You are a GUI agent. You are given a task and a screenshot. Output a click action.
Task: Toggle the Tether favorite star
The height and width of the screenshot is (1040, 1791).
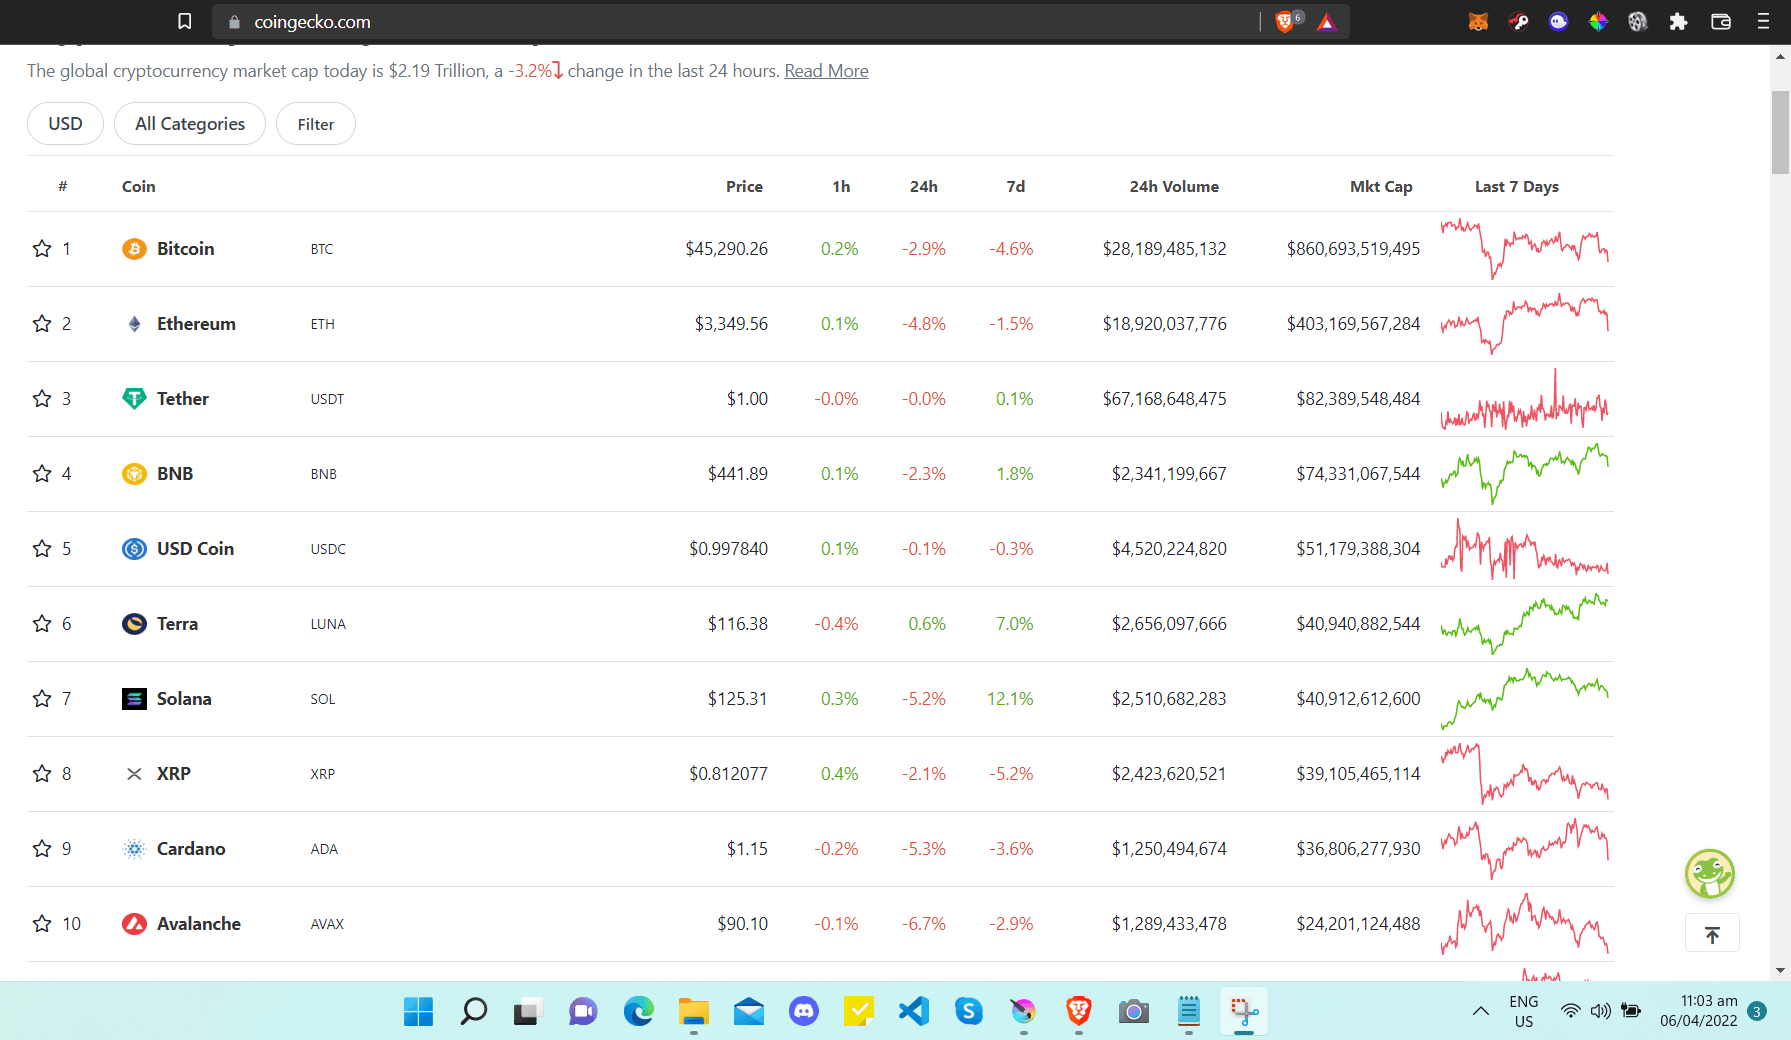[x=42, y=399]
